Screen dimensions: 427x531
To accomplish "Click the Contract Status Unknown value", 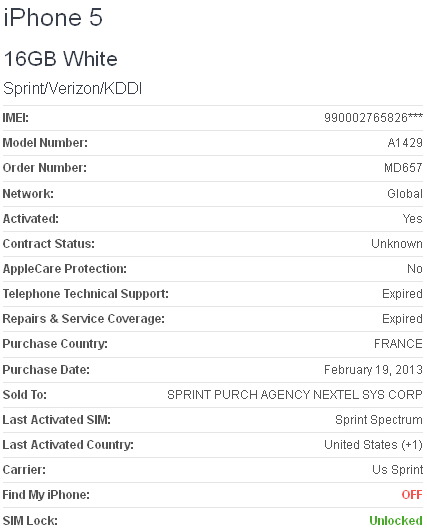I will click(397, 244).
